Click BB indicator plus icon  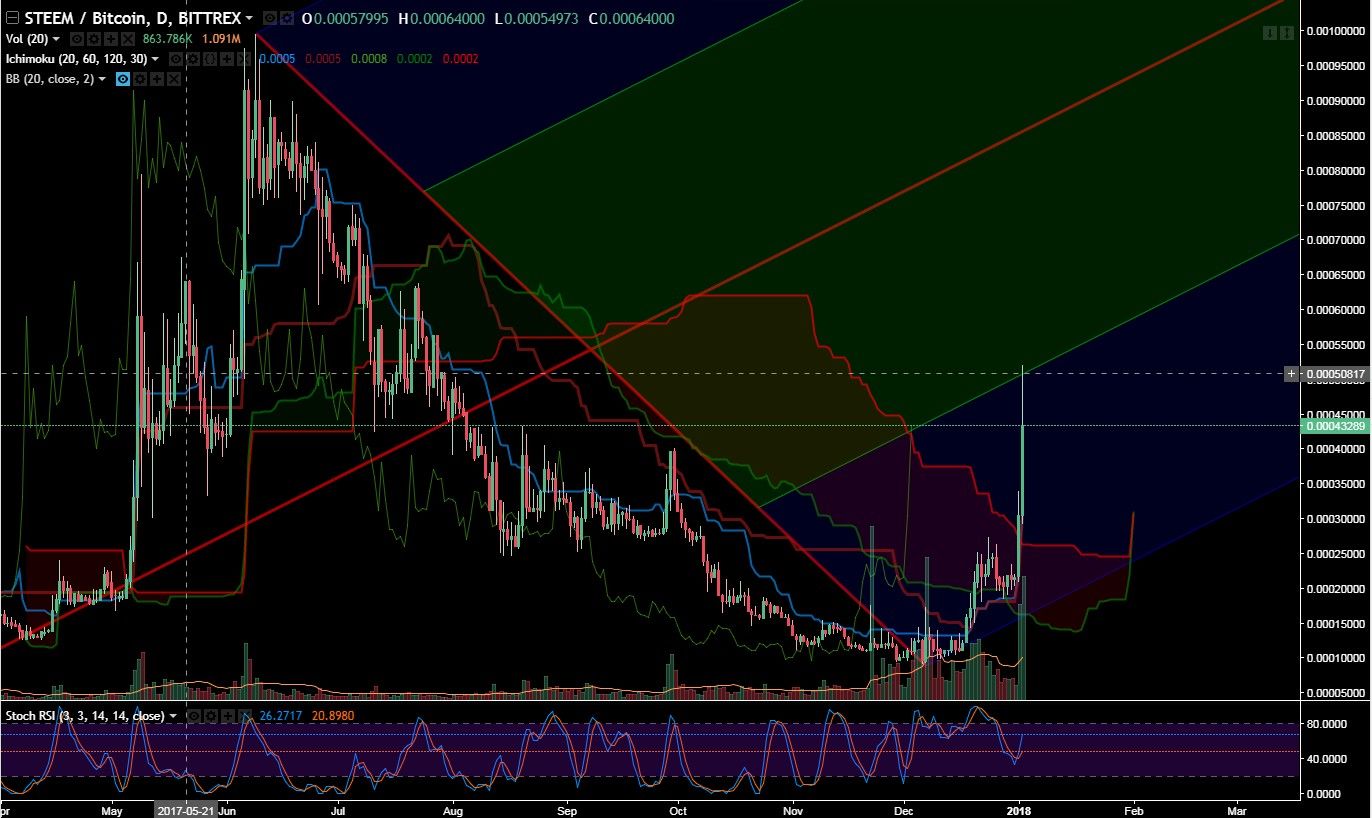[157, 79]
